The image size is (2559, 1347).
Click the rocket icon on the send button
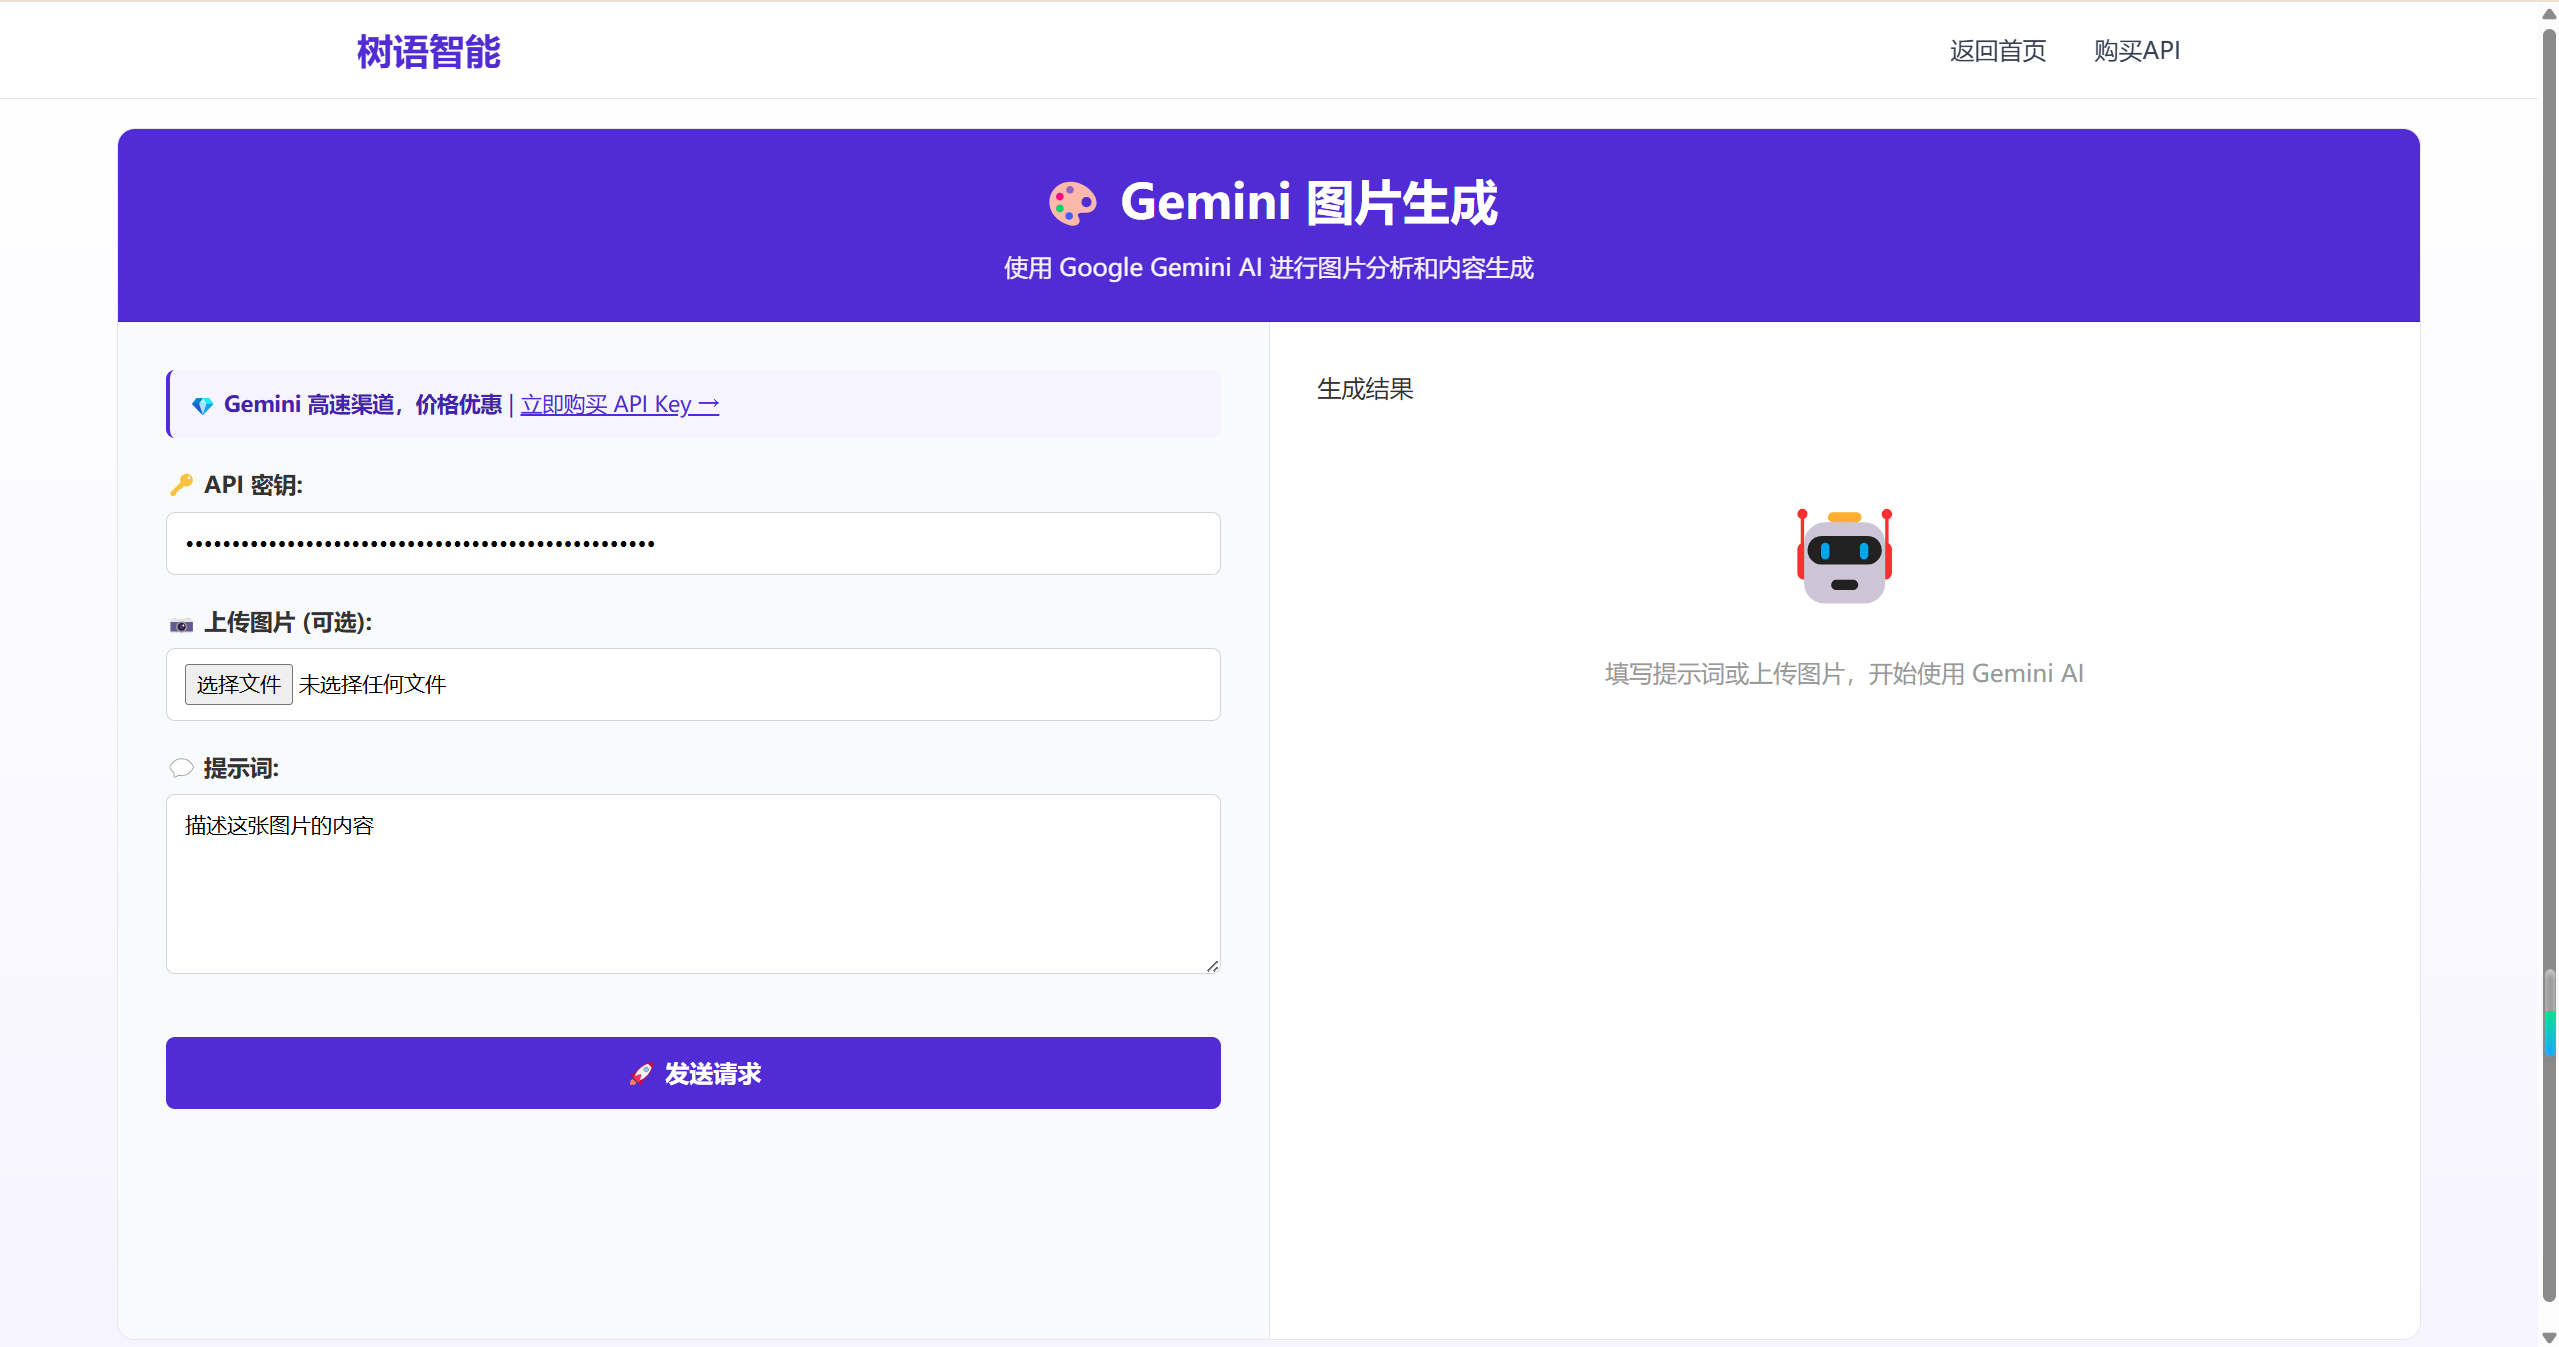click(641, 1074)
